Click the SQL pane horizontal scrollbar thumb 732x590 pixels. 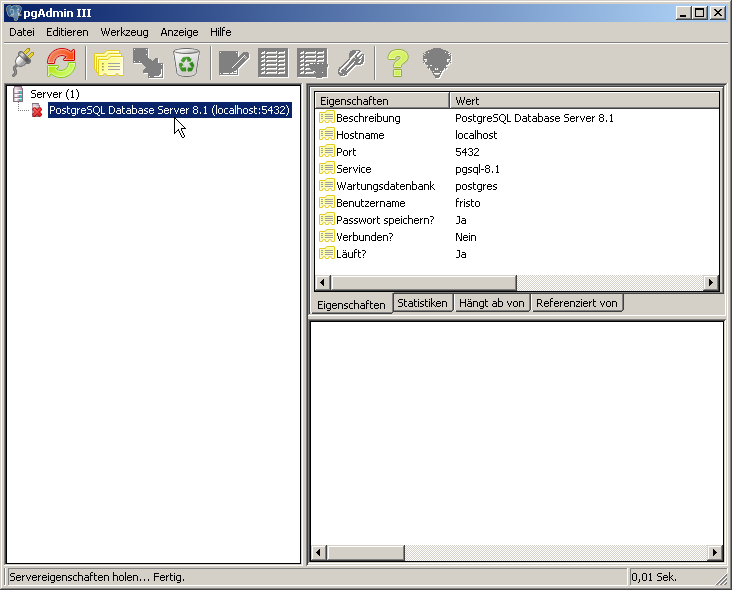(366, 553)
